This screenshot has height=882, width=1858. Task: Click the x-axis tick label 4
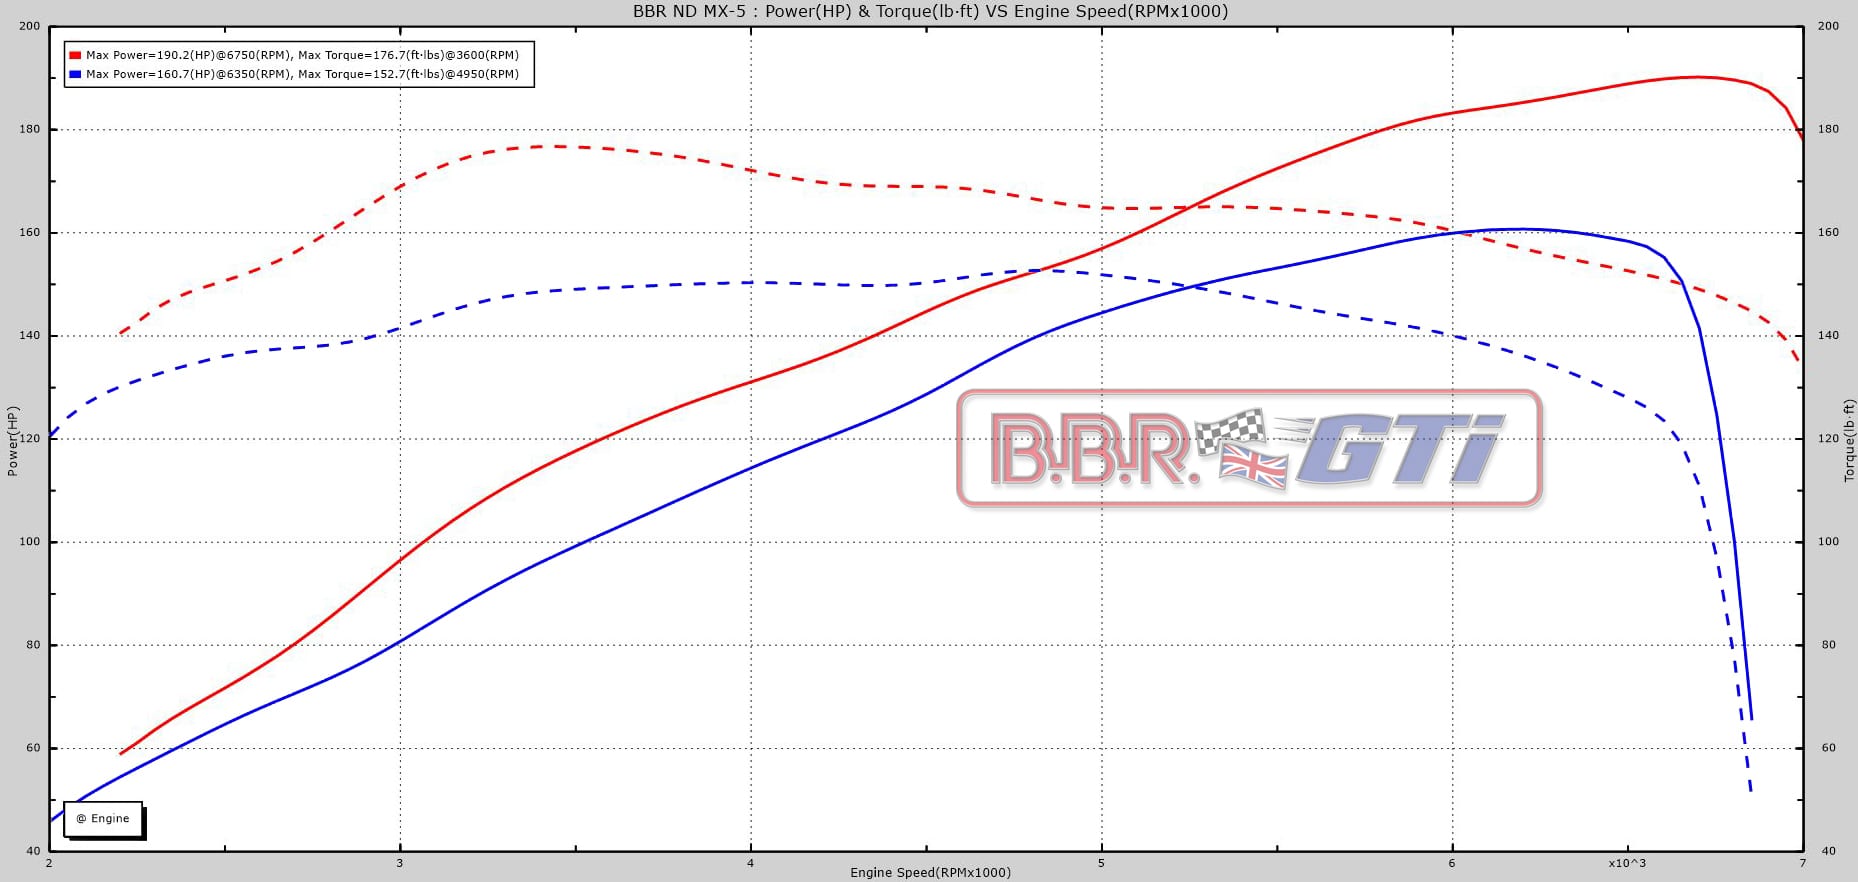(x=751, y=862)
